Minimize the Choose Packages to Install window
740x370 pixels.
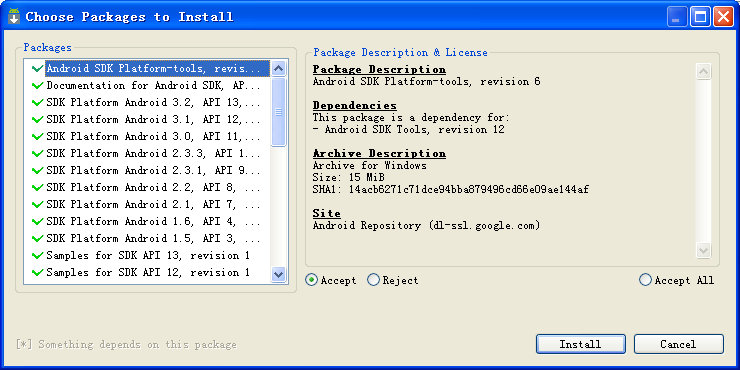click(677, 17)
